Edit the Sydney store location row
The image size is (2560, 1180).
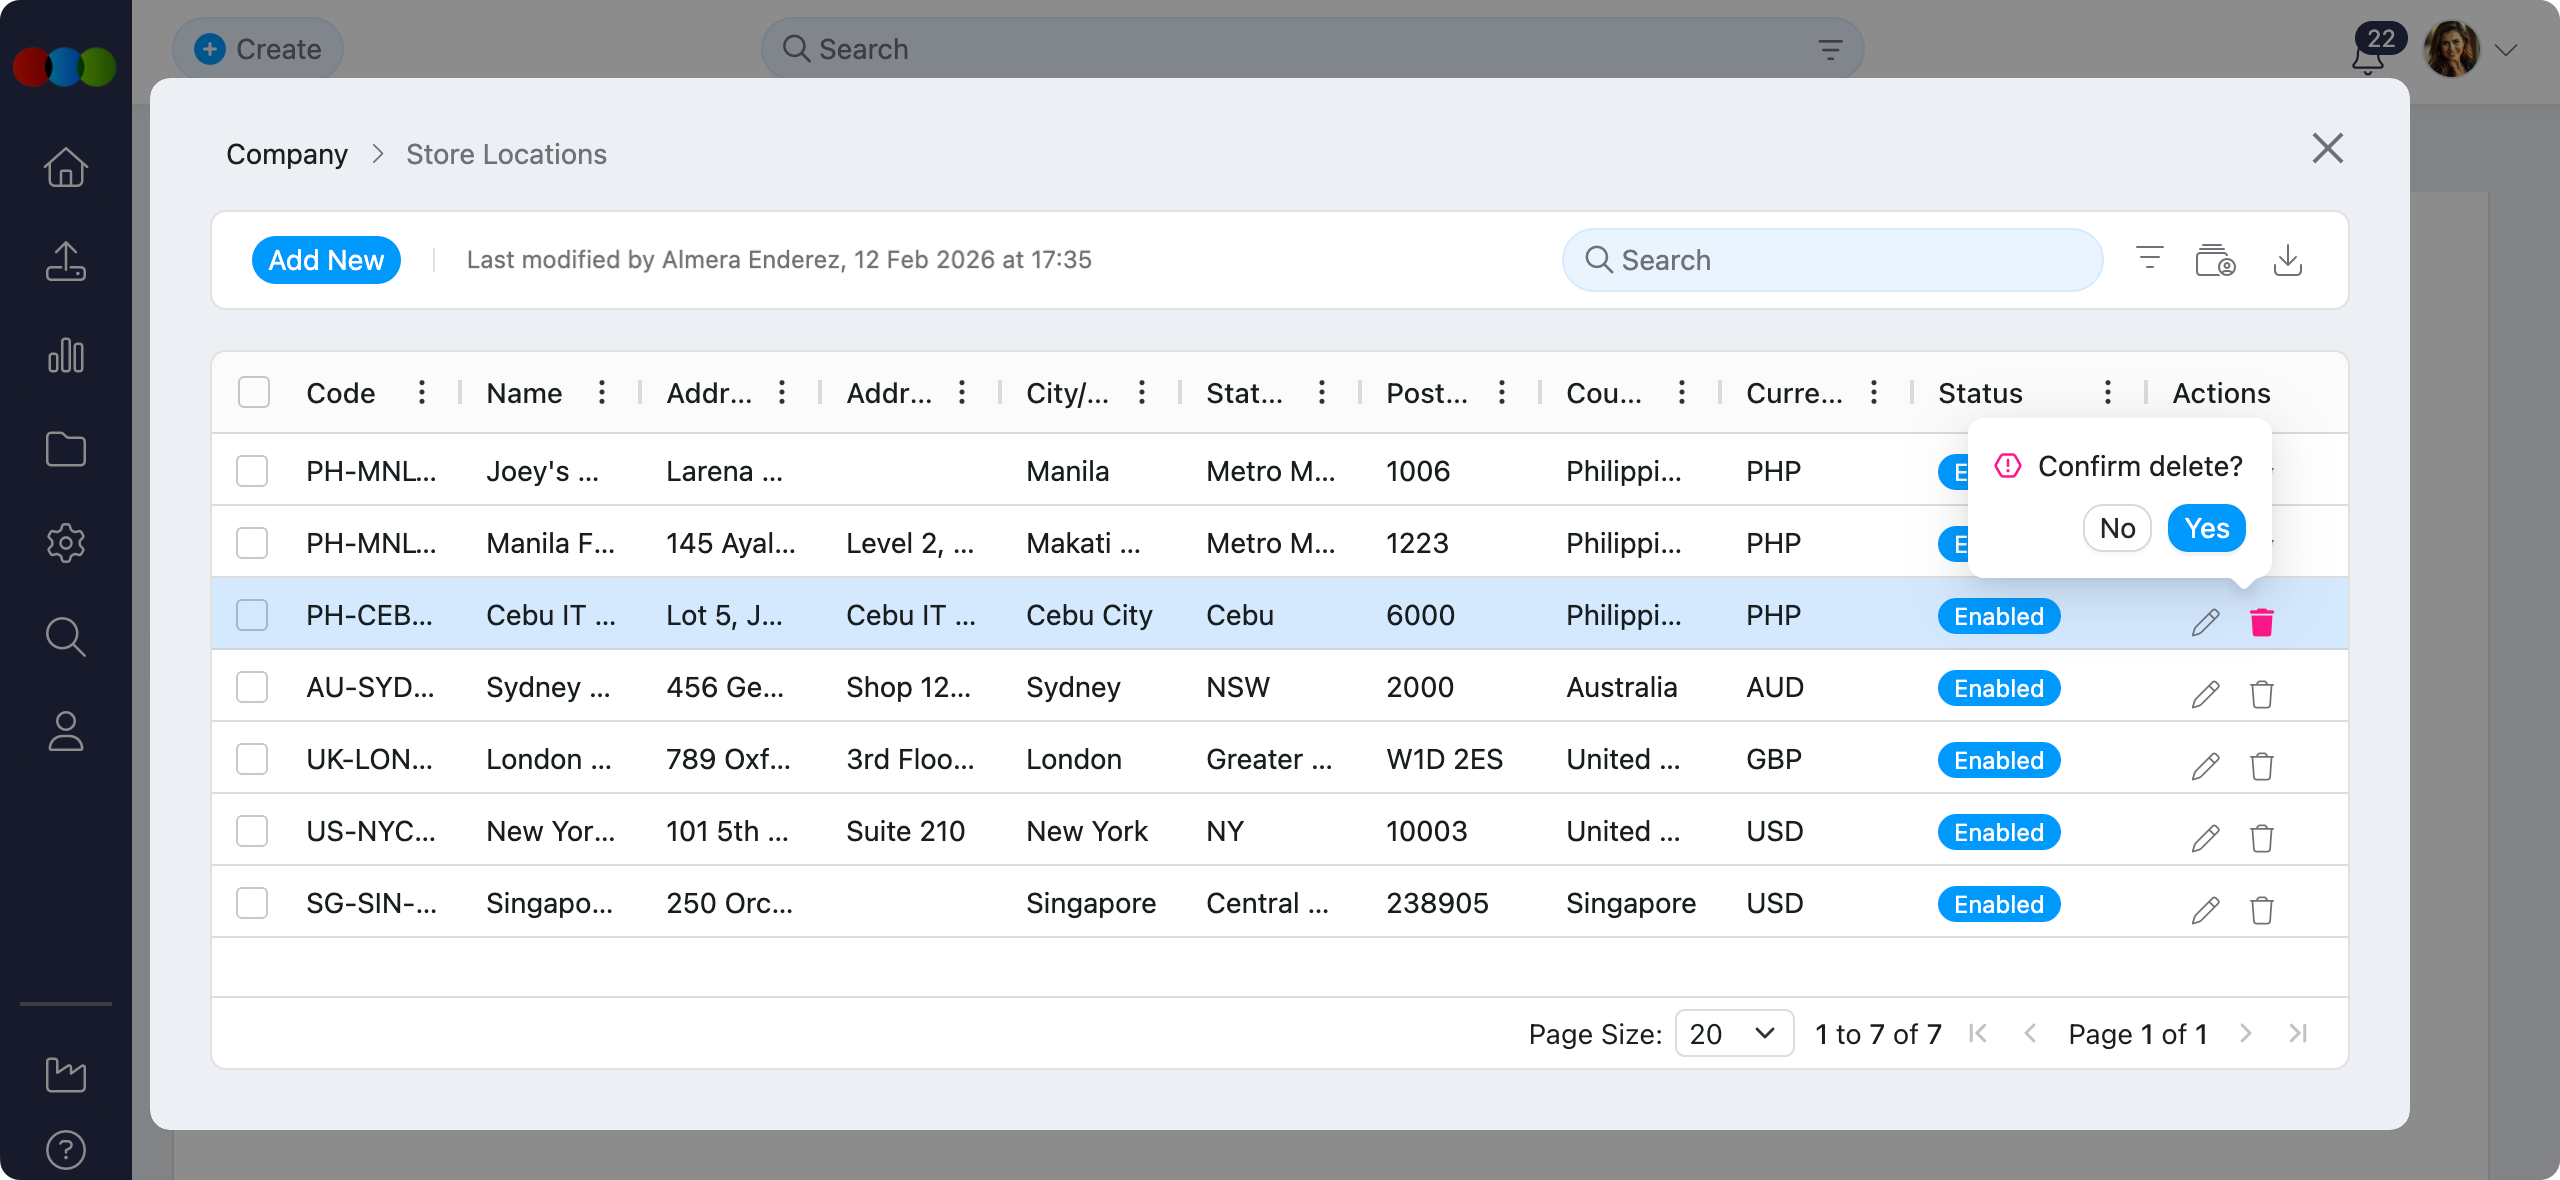[2205, 694]
